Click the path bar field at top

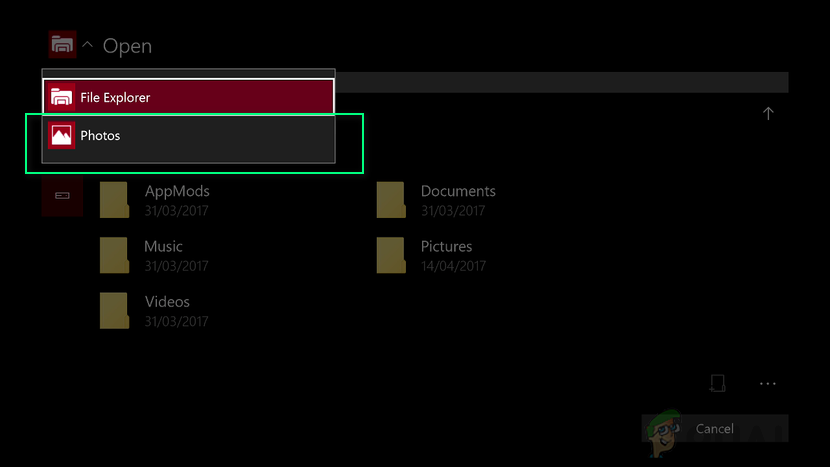(562, 82)
